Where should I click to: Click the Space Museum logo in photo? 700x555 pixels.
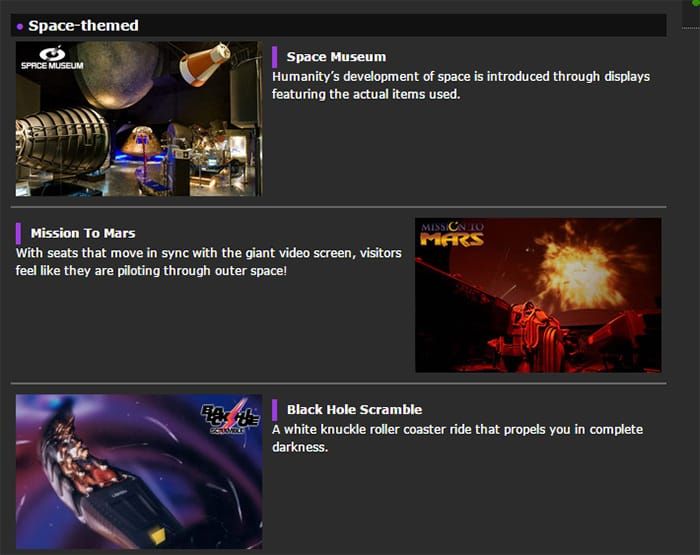[52, 57]
